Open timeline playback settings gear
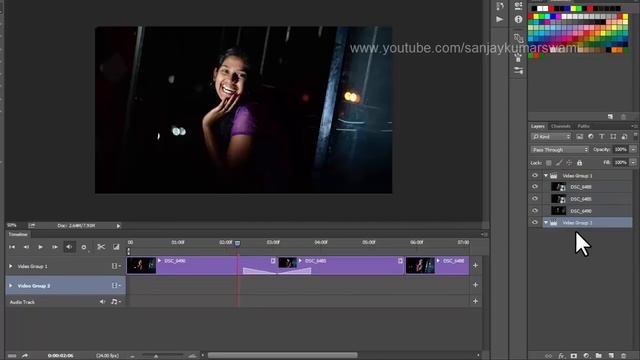The height and width of the screenshot is (360, 640). tap(84, 247)
